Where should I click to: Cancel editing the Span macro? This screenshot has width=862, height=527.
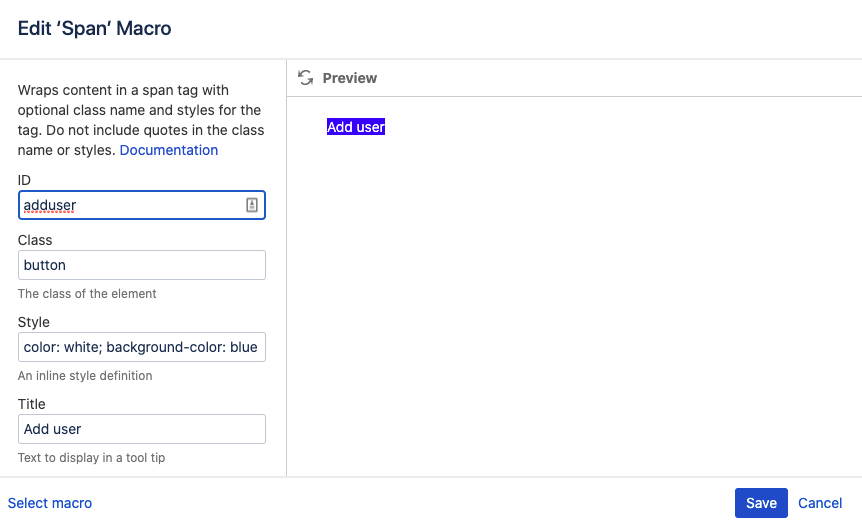pos(820,503)
